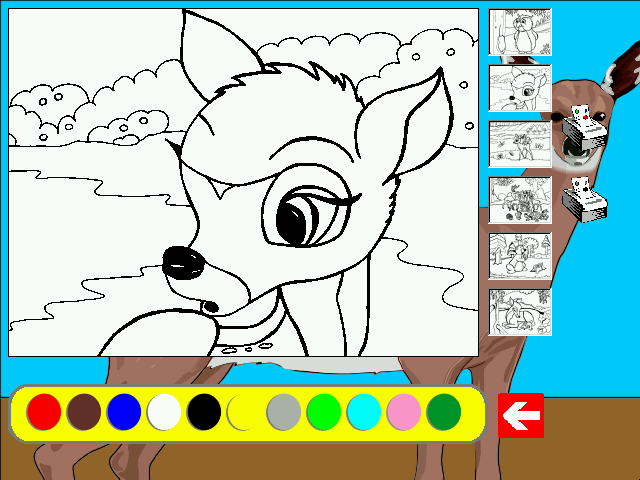Choose the yellow paint color
Image resolution: width=640 pixels, height=480 pixels.
click(x=244, y=412)
